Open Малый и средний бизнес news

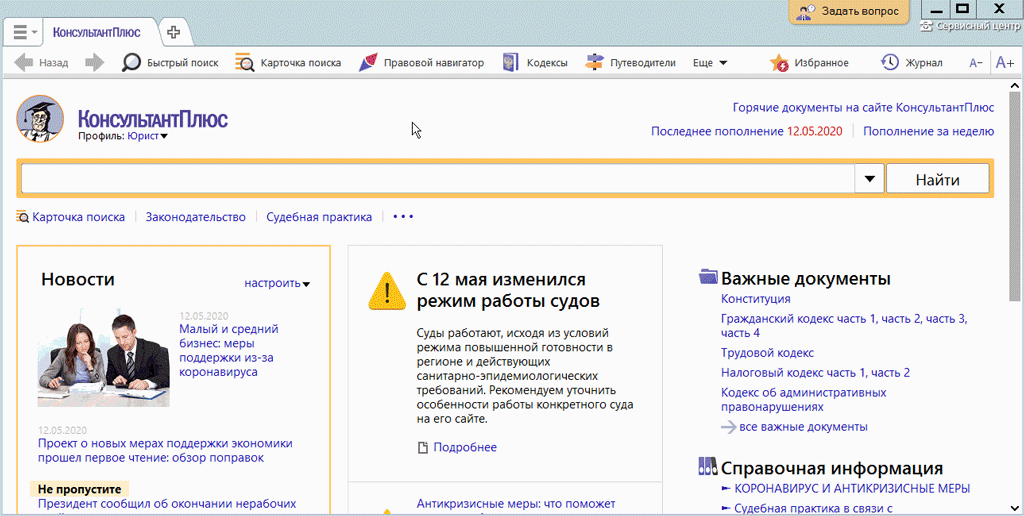(x=229, y=350)
